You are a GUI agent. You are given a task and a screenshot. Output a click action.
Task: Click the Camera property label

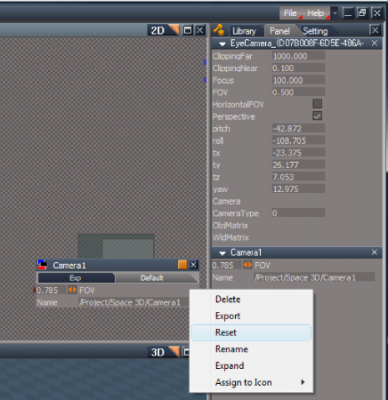pos(227,201)
